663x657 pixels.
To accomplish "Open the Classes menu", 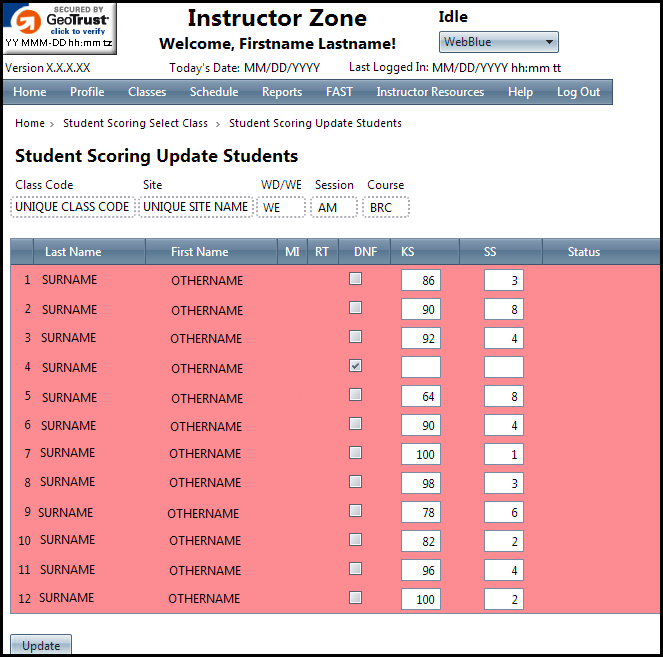I will tap(147, 92).
